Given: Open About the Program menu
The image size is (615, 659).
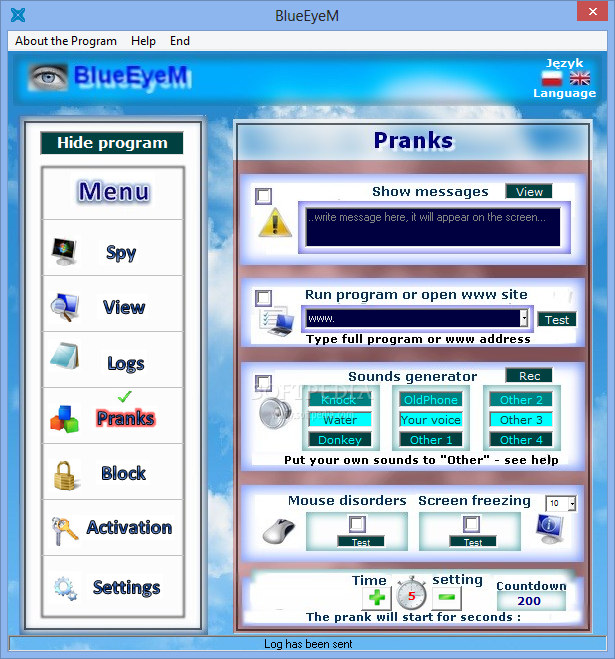Looking at the screenshot, I should tap(66, 41).
